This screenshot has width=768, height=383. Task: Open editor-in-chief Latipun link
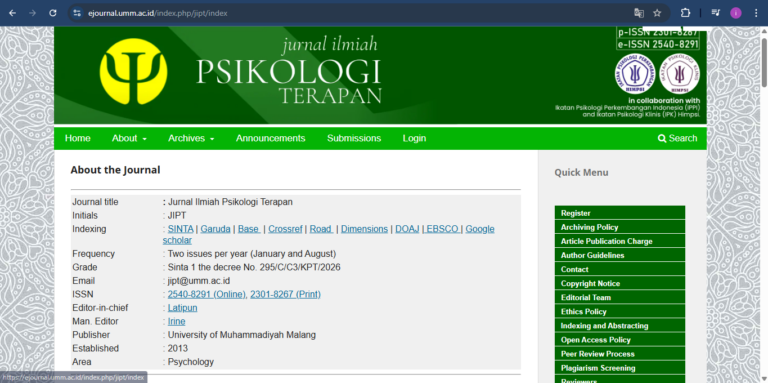tap(182, 308)
